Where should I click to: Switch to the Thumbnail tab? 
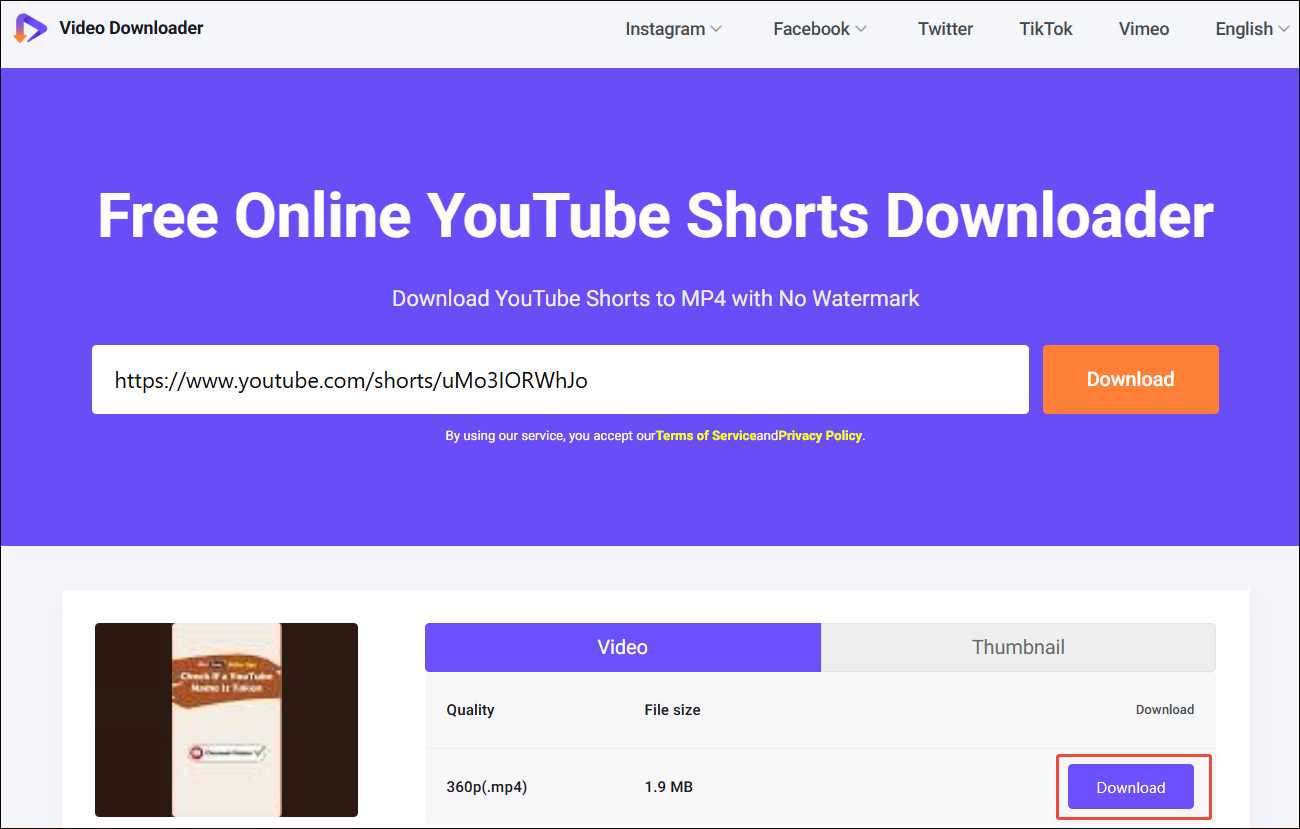pos(1018,647)
